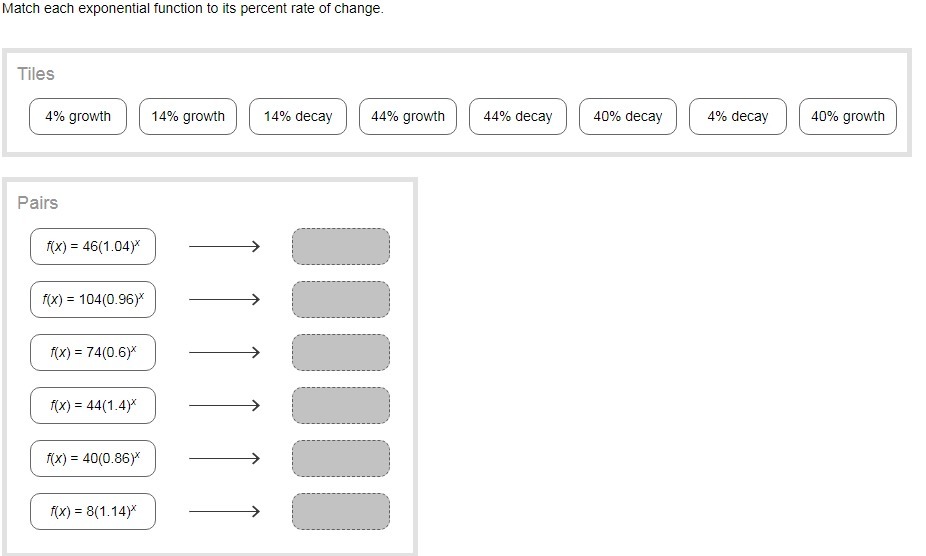Select the f(x) = 44(1.4)^x function box
The width and height of the screenshot is (926, 556).
click(93, 405)
